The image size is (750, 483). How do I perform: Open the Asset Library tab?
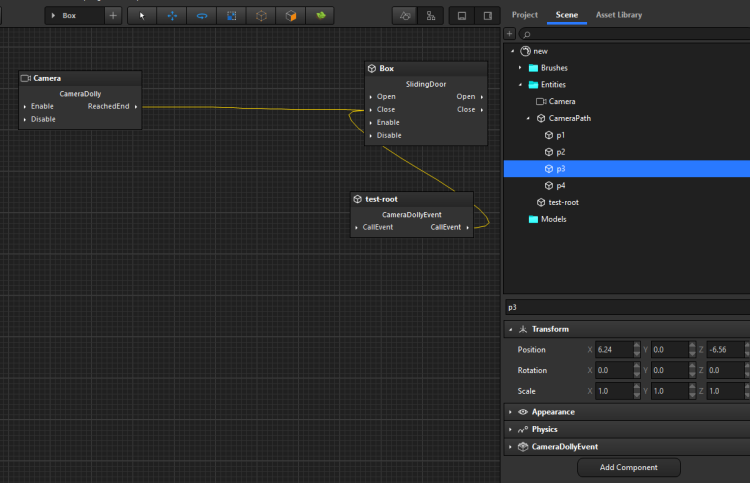(x=619, y=15)
